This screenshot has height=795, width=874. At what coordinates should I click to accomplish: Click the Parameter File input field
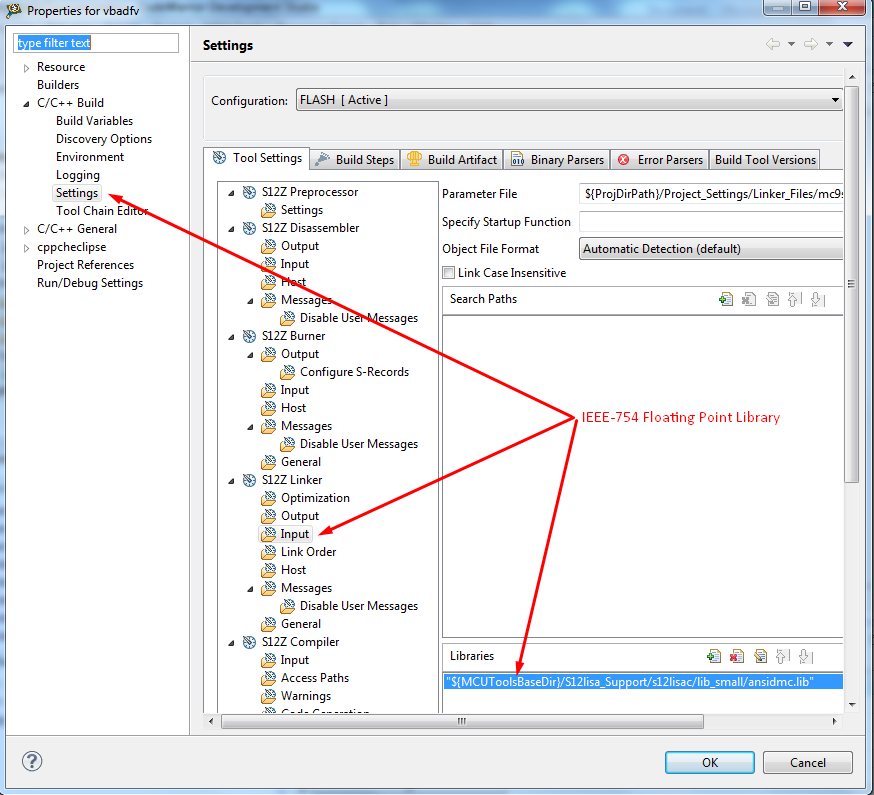coord(711,194)
